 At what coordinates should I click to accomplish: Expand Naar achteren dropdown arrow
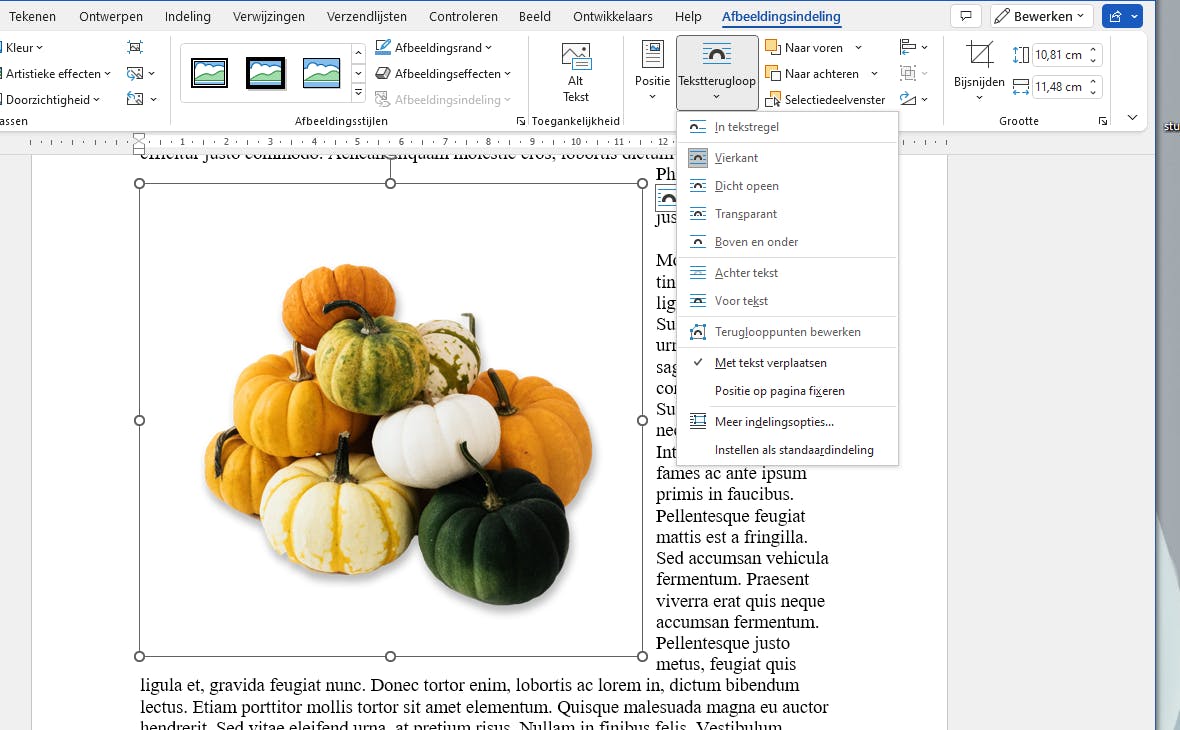coord(874,74)
